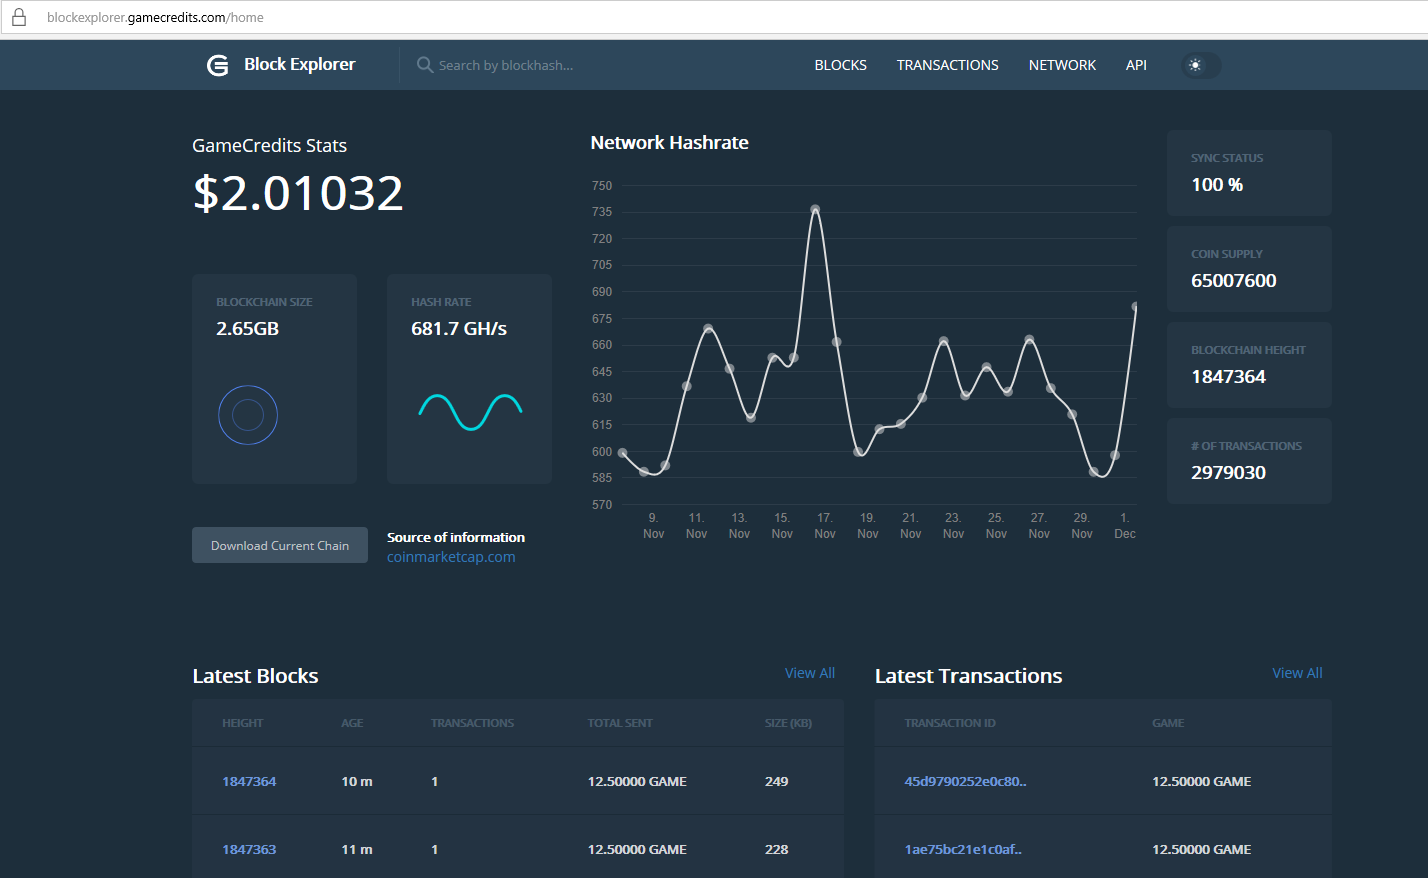Click the first hashrate data point near 600

tap(623, 453)
